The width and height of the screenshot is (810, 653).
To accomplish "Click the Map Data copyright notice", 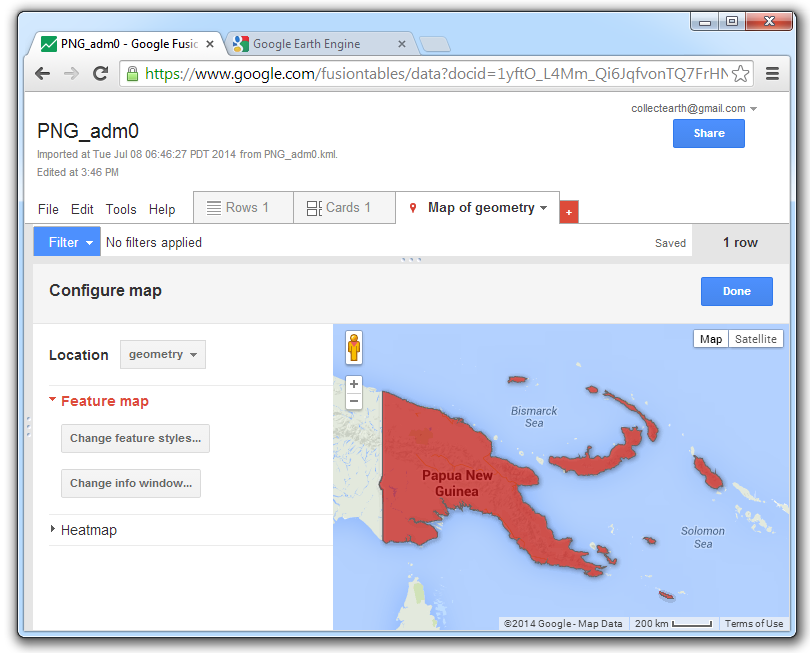I will [x=563, y=624].
